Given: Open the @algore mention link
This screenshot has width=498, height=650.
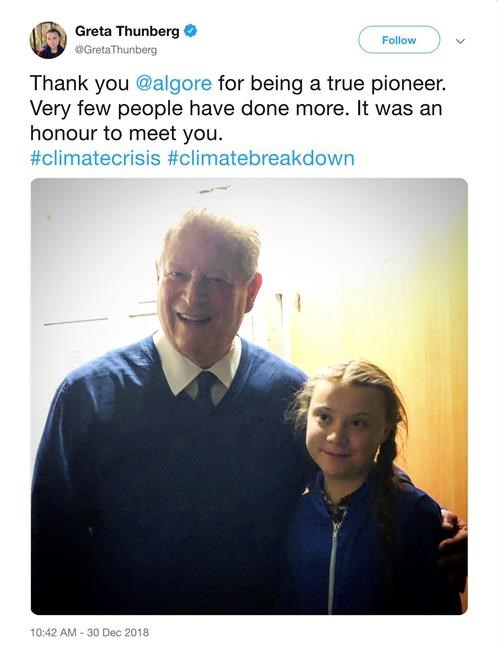Looking at the screenshot, I should 174,83.
